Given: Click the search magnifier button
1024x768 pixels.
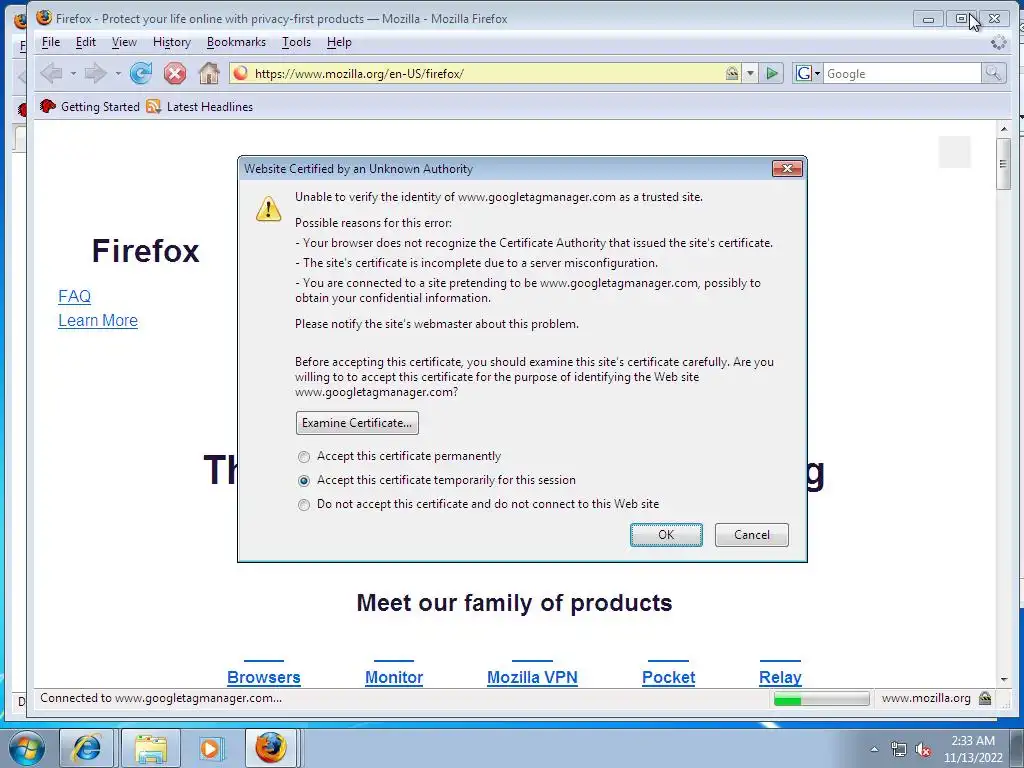Looking at the screenshot, I should tap(993, 73).
